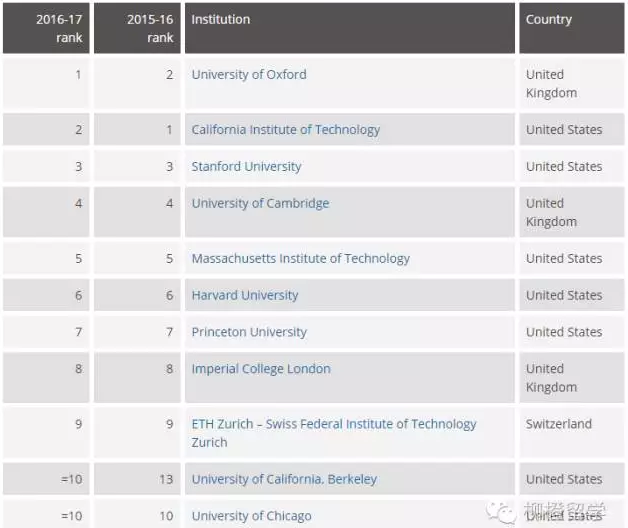Click the 2015-16 rank column header
This screenshot has width=628, height=528.
137,28
